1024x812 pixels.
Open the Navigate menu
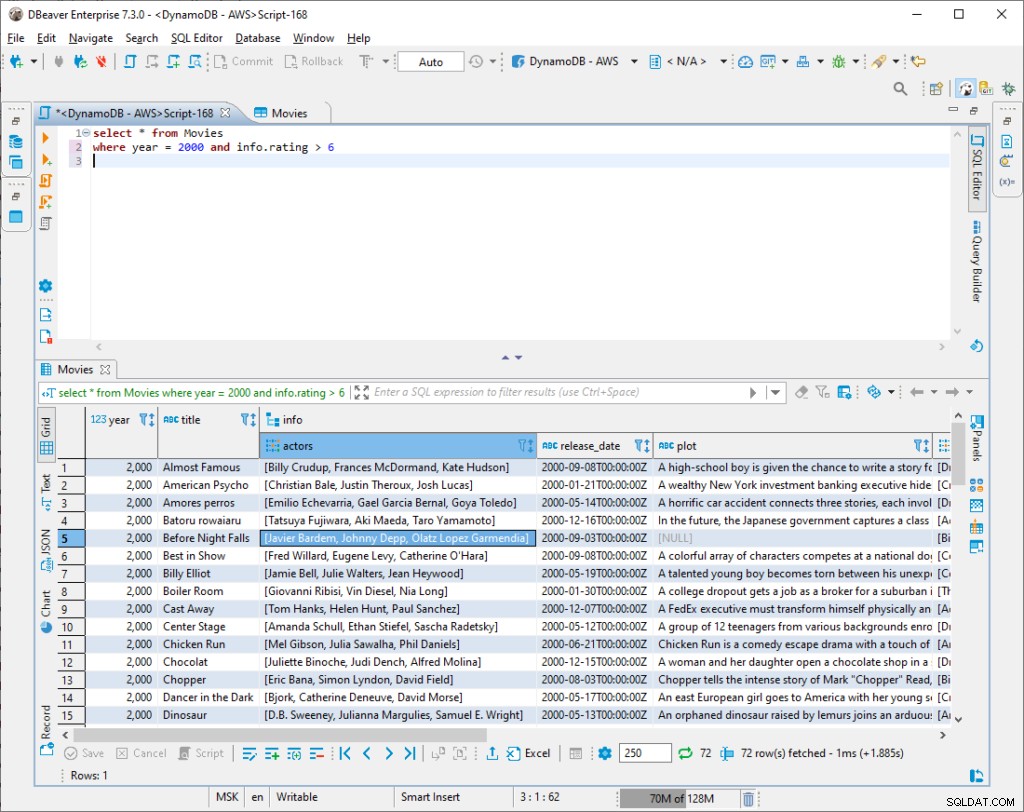(x=91, y=38)
